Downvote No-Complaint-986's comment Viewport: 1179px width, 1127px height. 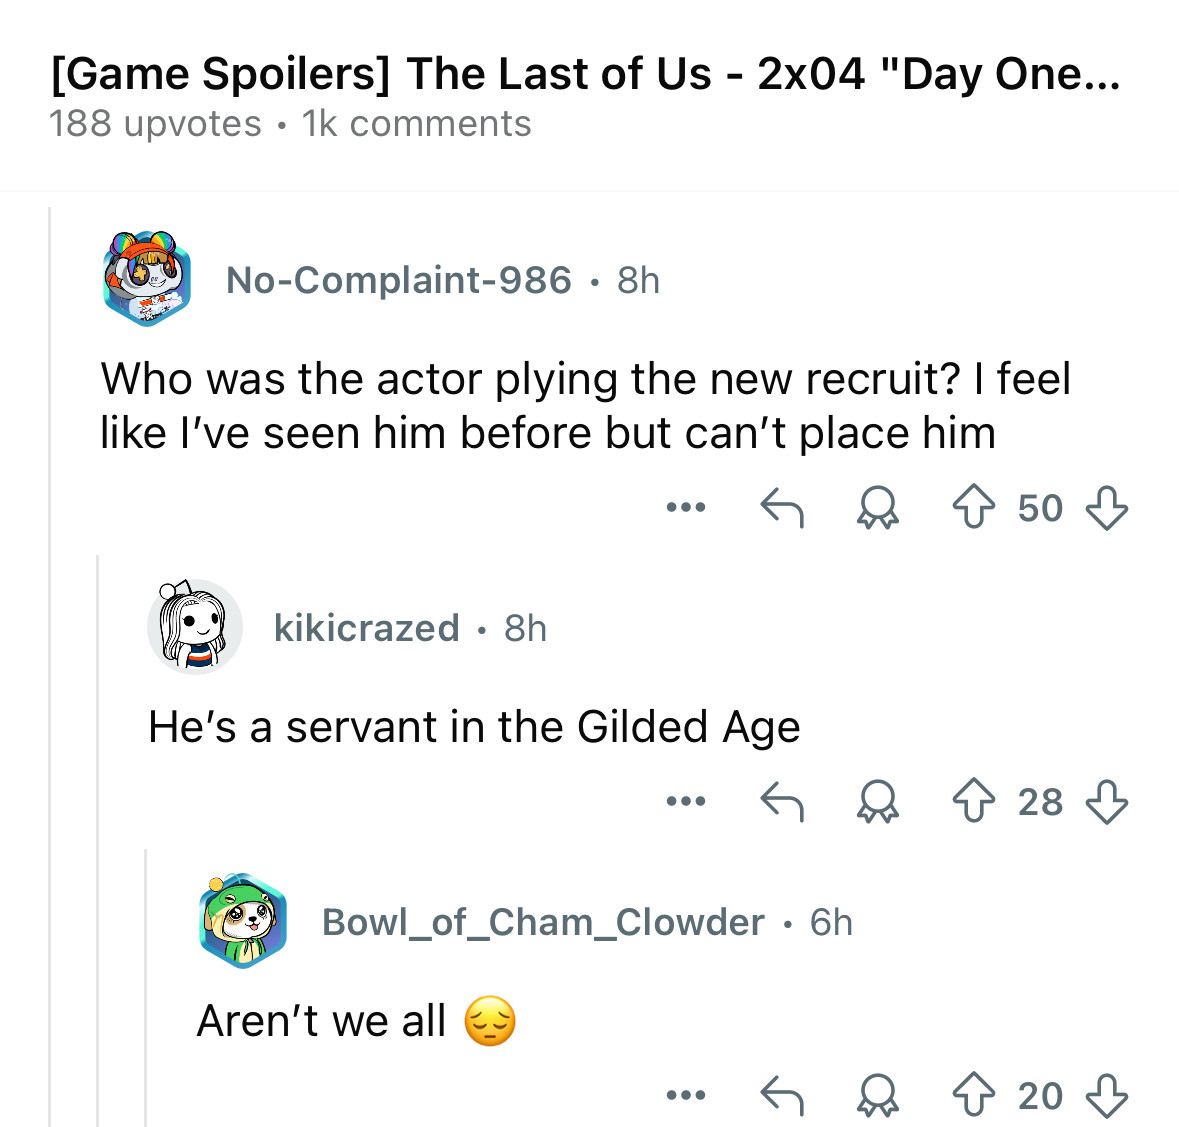[x=1107, y=507]
